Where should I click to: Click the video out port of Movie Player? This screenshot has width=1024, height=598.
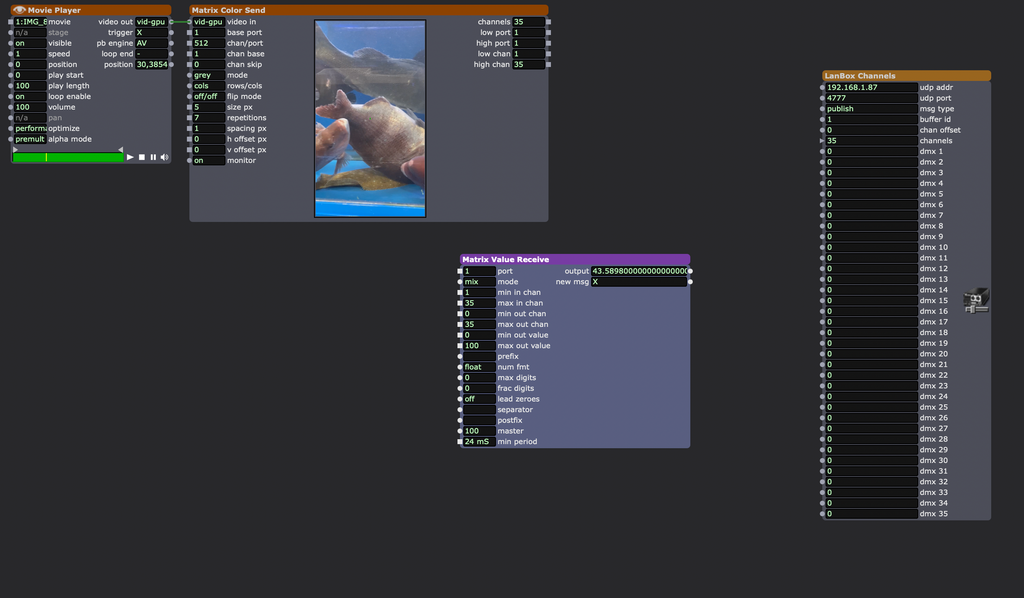(171, 21)
